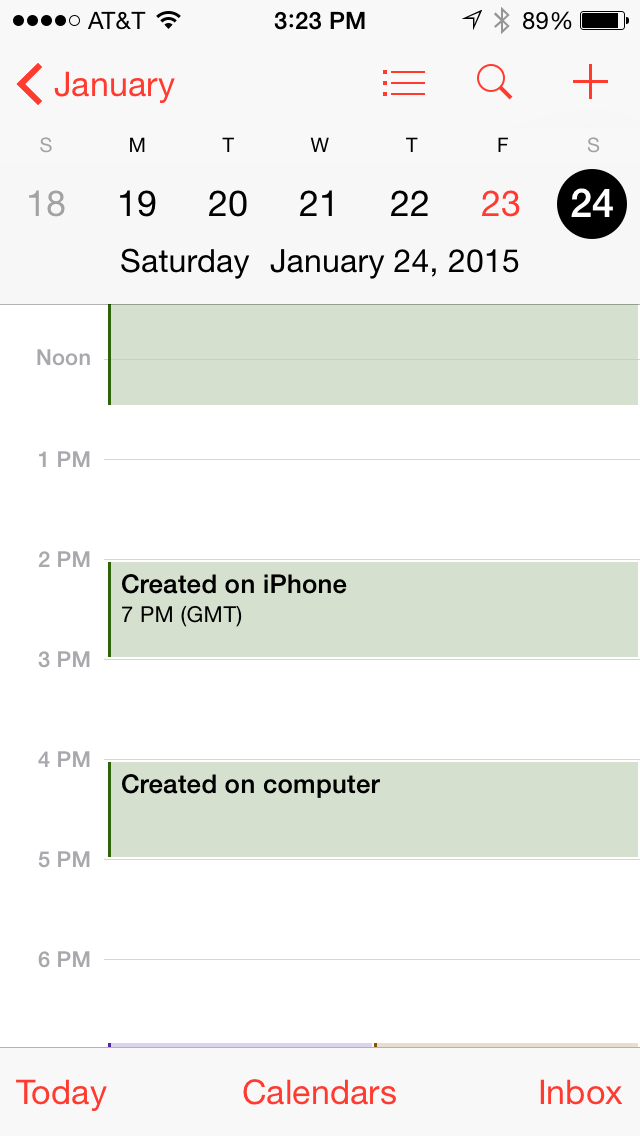This screenshot has height=1136, width=640.
Task: Select Sunday 18 in week strip
Action: 46,204
